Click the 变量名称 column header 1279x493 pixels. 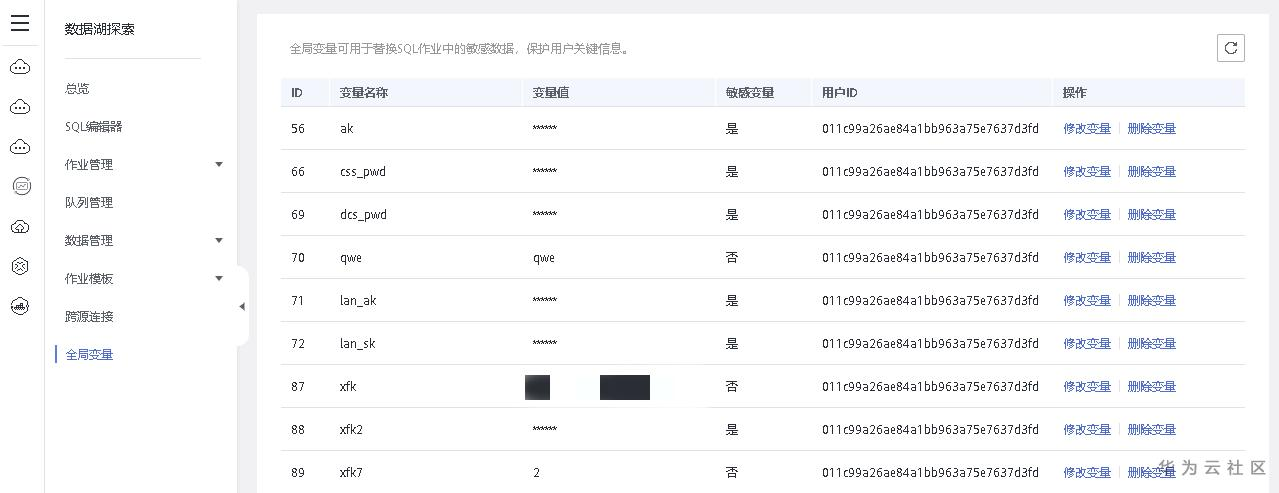364,93
